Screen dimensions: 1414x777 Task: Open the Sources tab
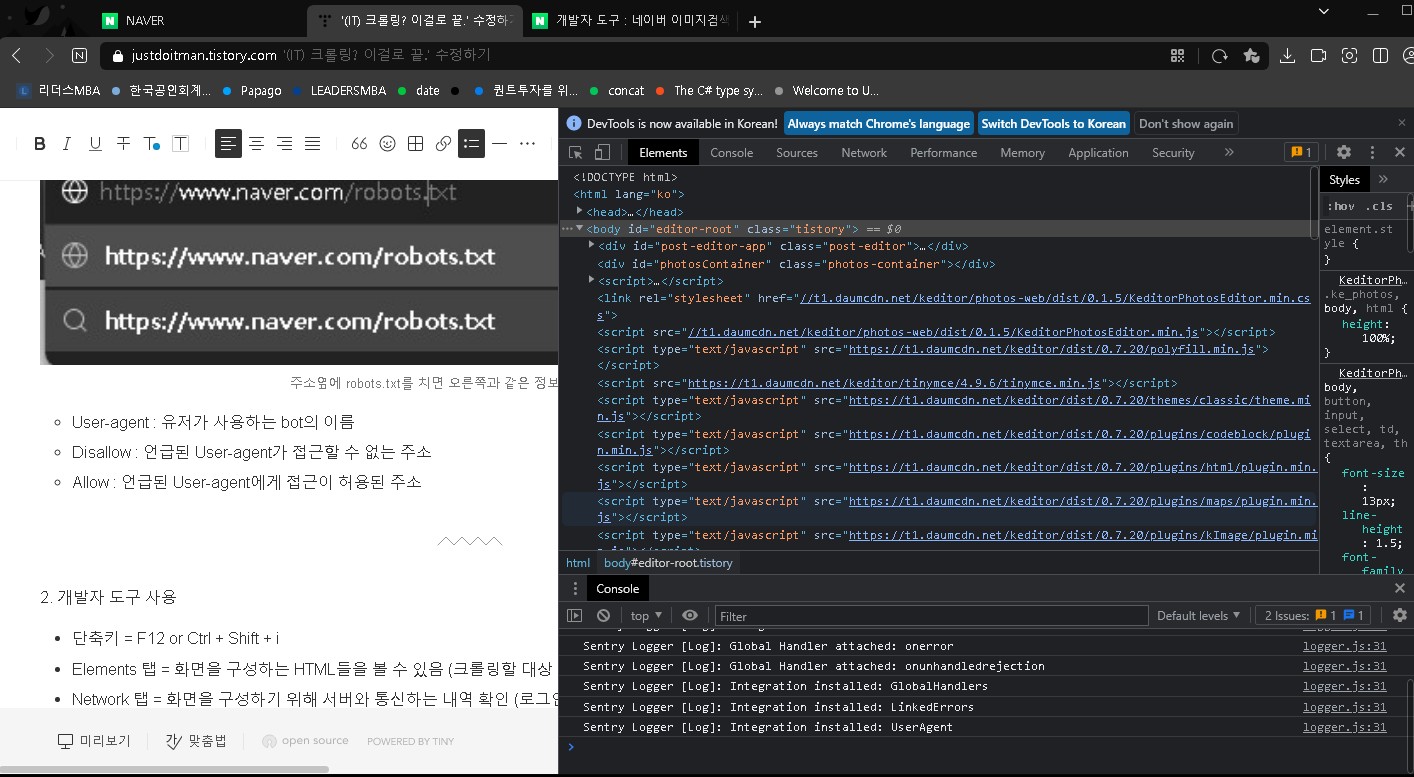point(797,152)
